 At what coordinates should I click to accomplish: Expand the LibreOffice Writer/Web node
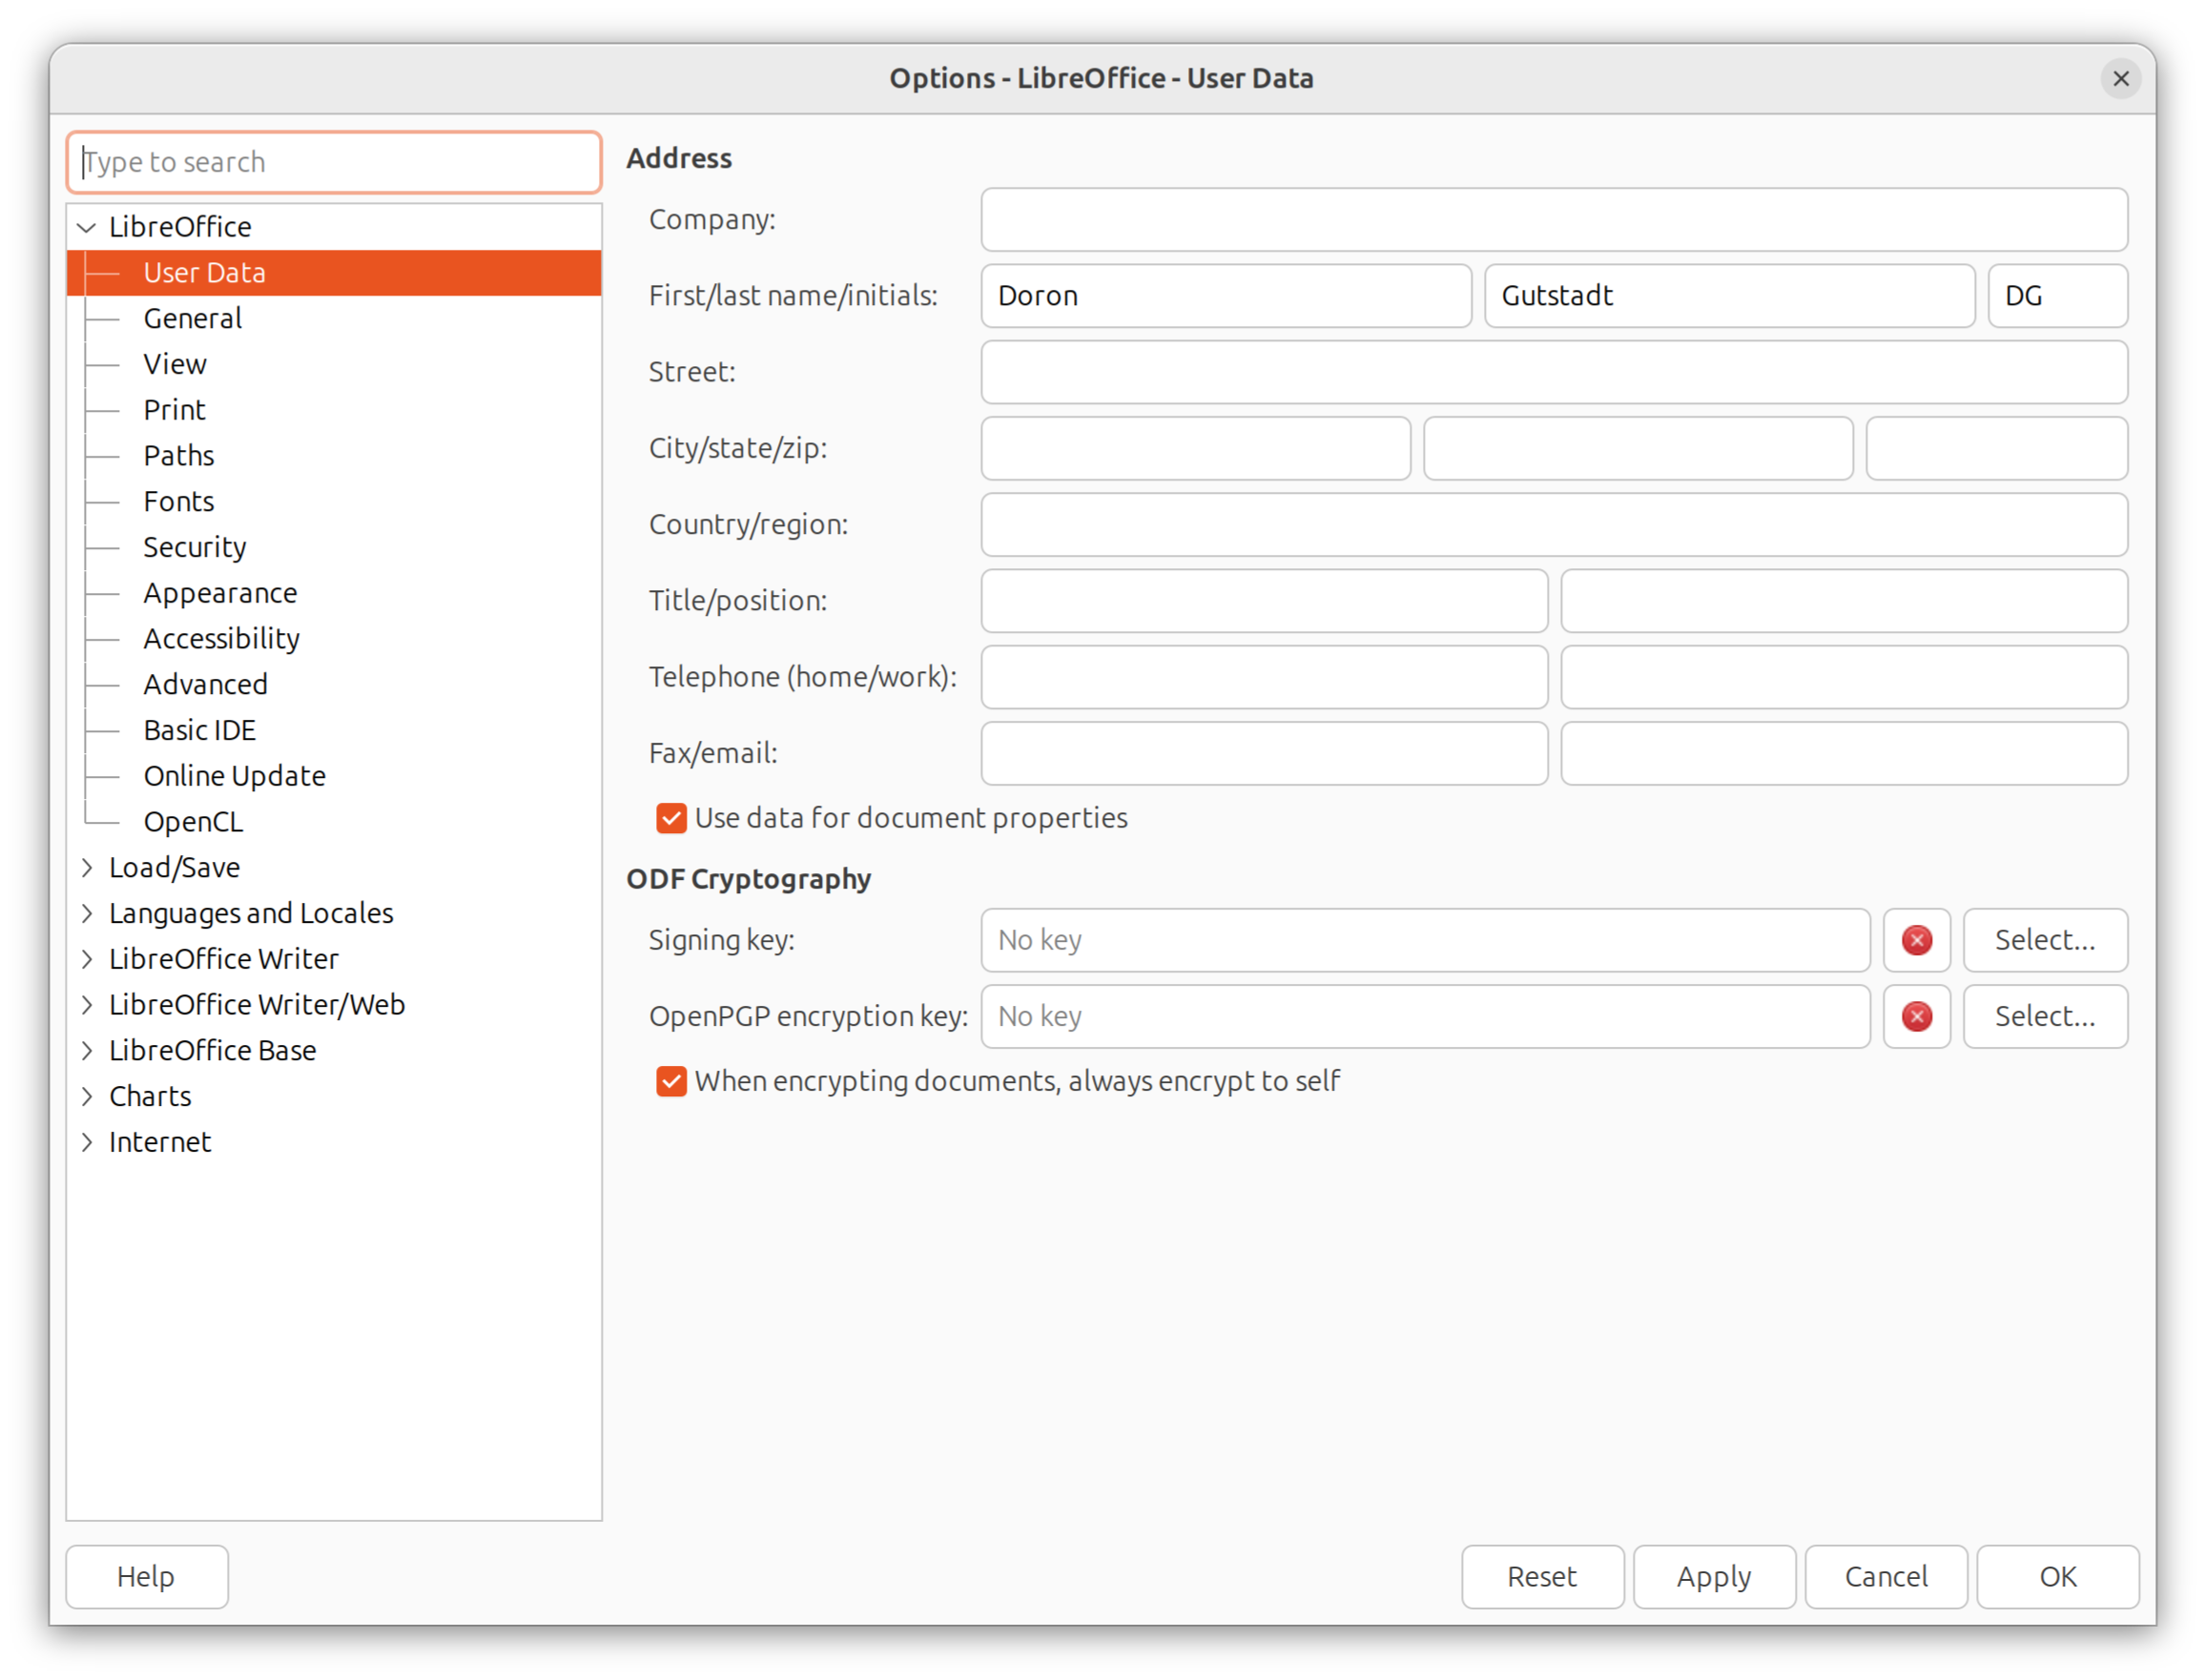coord(87,1004)
